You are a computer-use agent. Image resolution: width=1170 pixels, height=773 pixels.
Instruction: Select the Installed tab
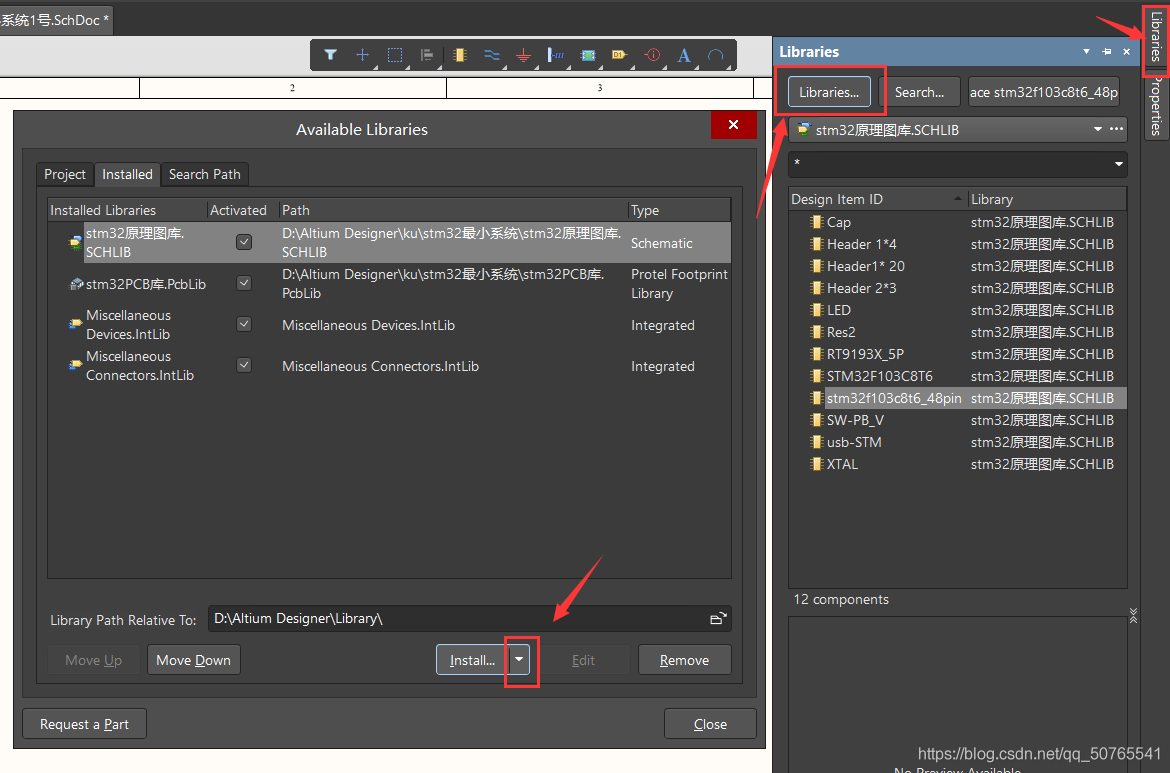click(127, 174)
